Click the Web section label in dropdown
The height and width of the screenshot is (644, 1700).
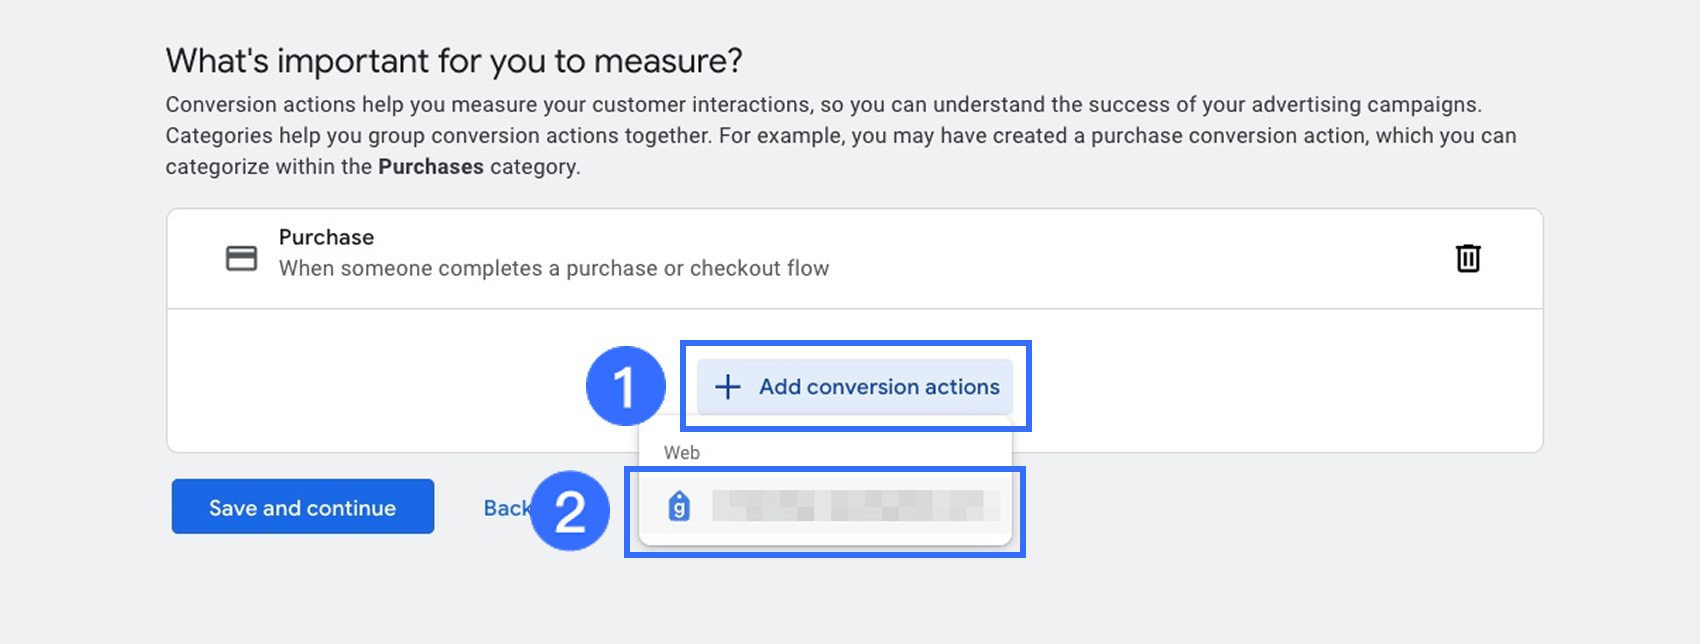pyautogui.click(x=682, y=452)
